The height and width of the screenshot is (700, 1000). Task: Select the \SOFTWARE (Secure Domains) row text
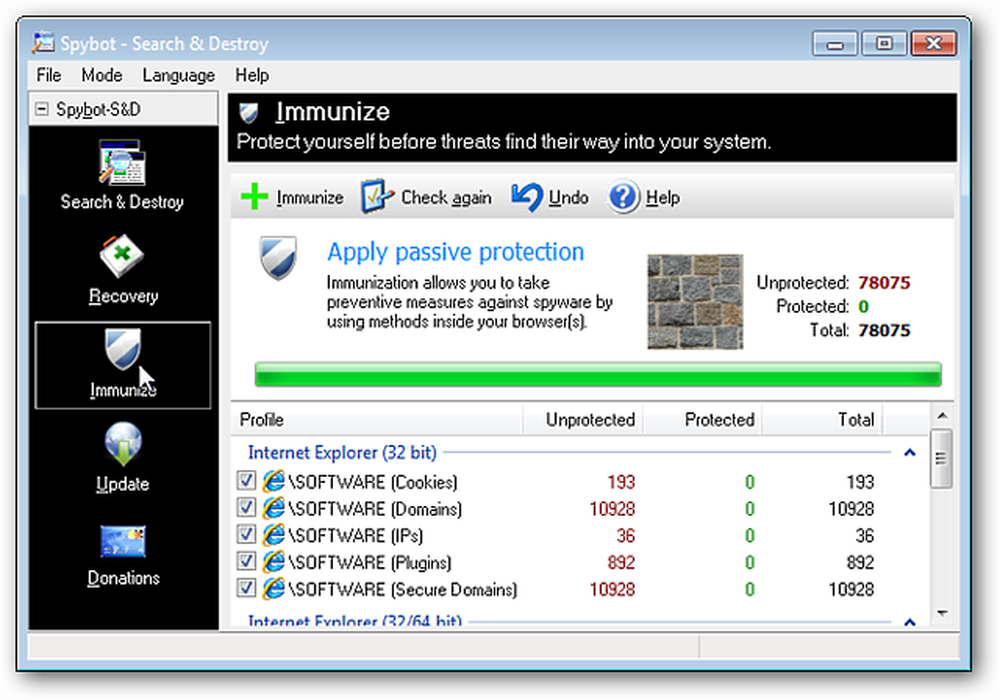402,589
